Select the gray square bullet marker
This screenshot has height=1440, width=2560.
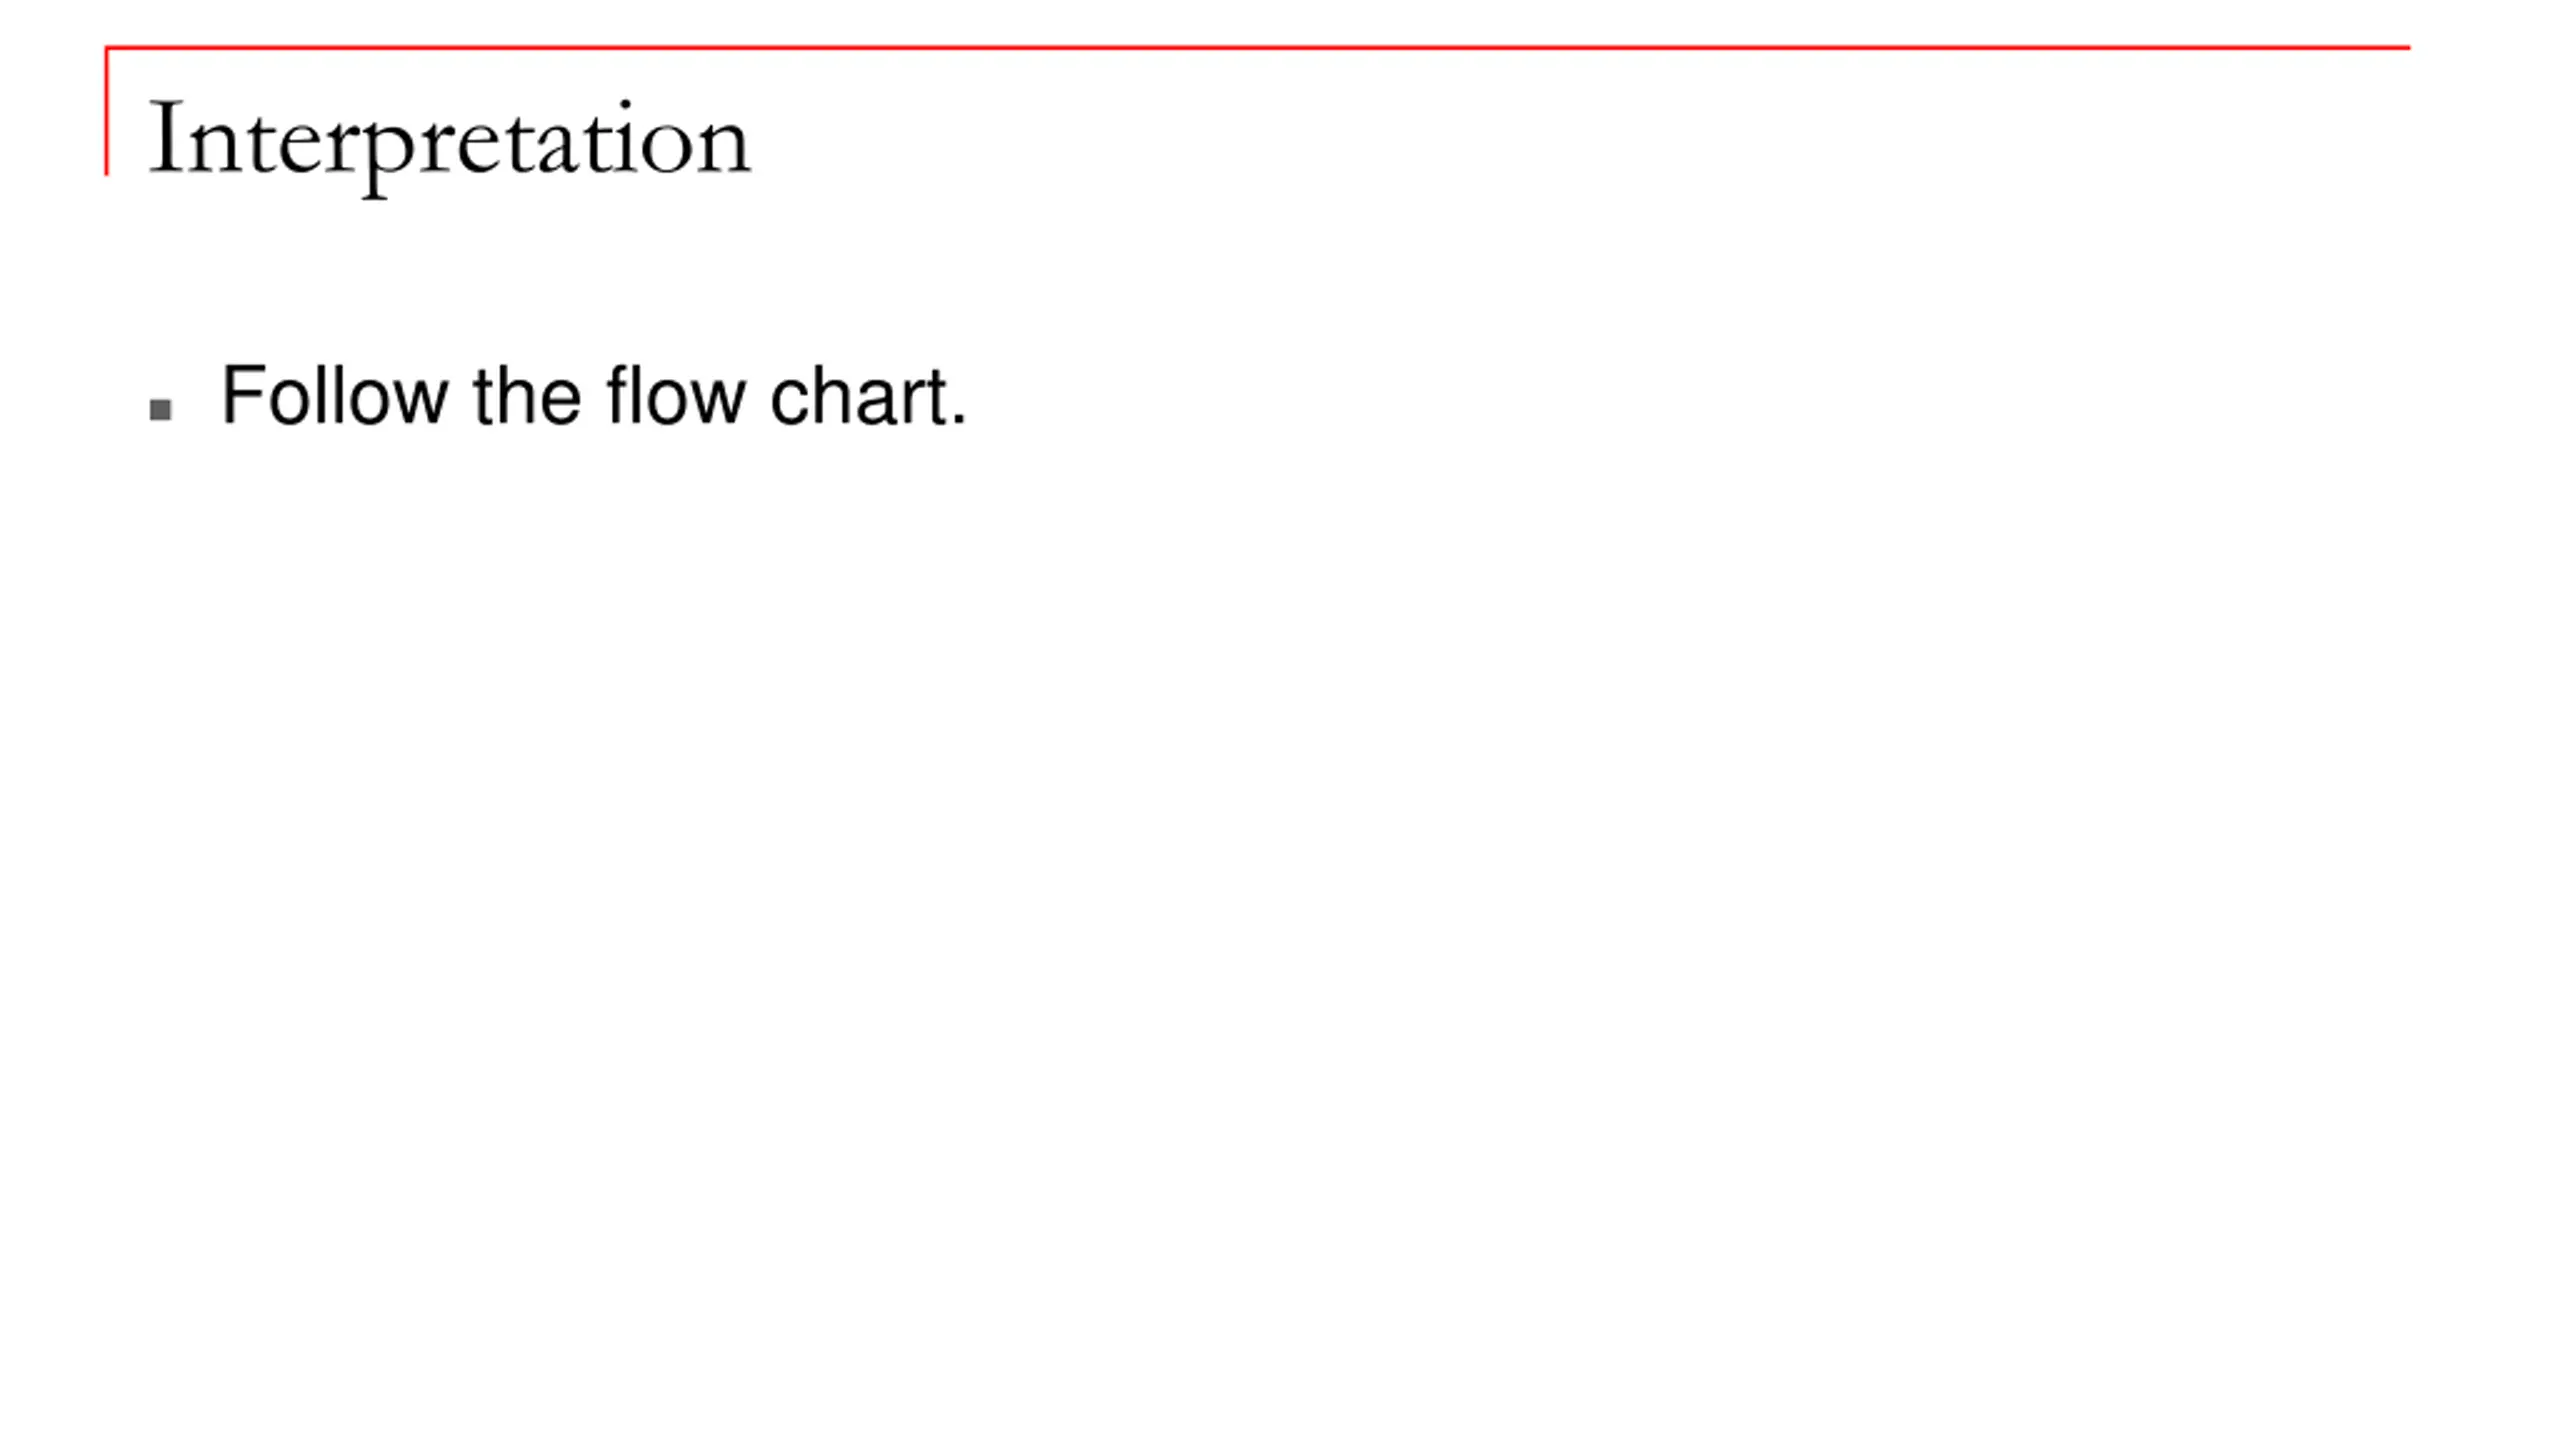[x=161, y=410]
